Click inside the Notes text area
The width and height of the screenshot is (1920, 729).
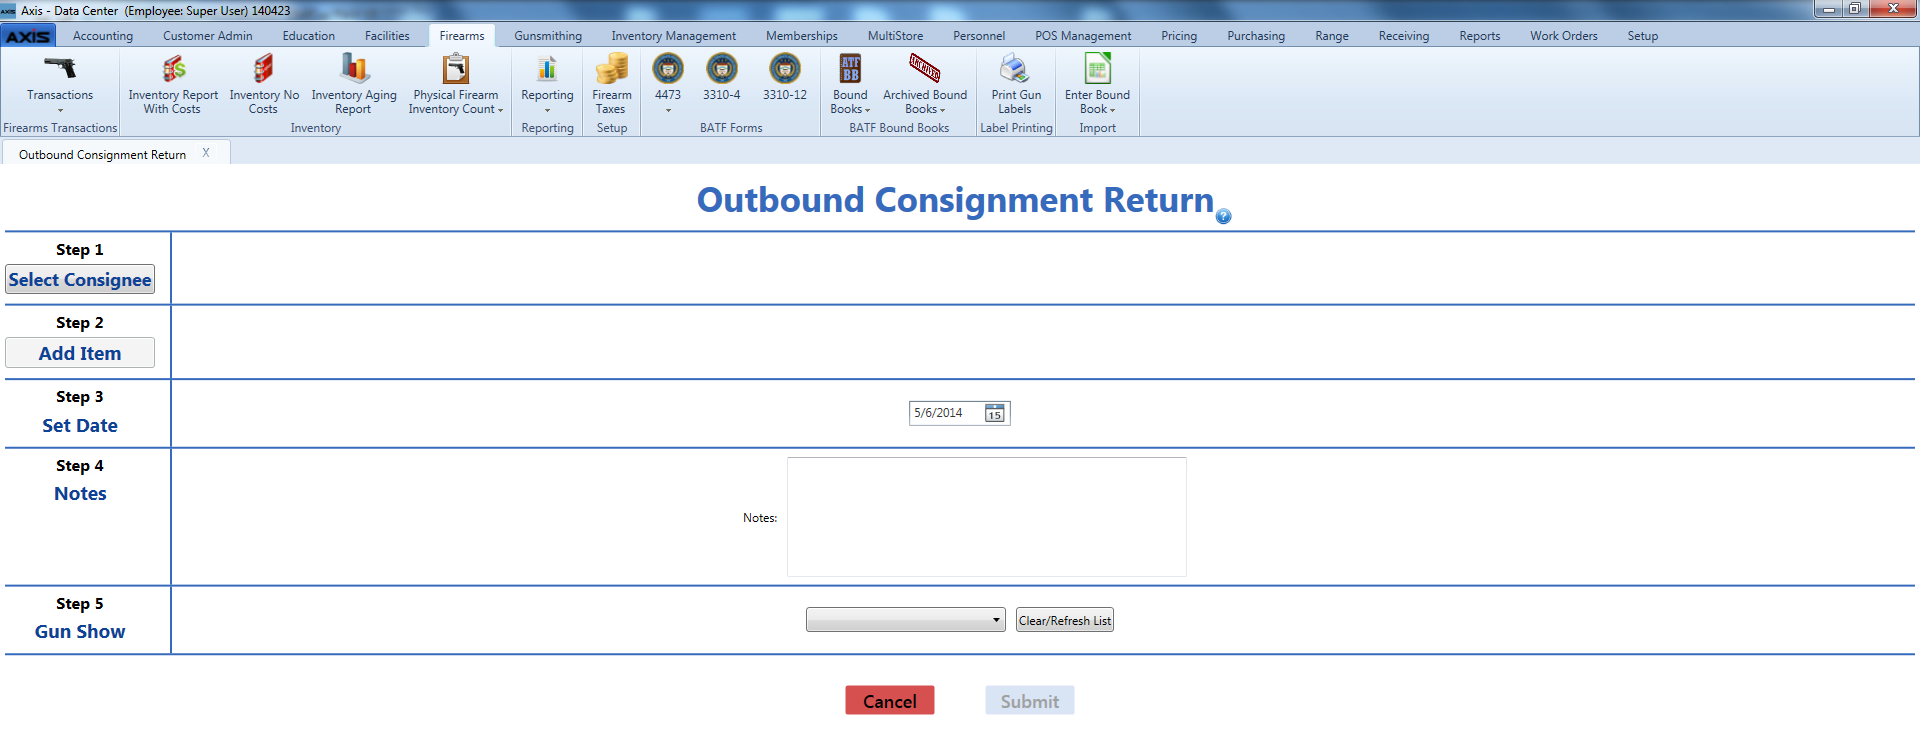tap(987, 517)
